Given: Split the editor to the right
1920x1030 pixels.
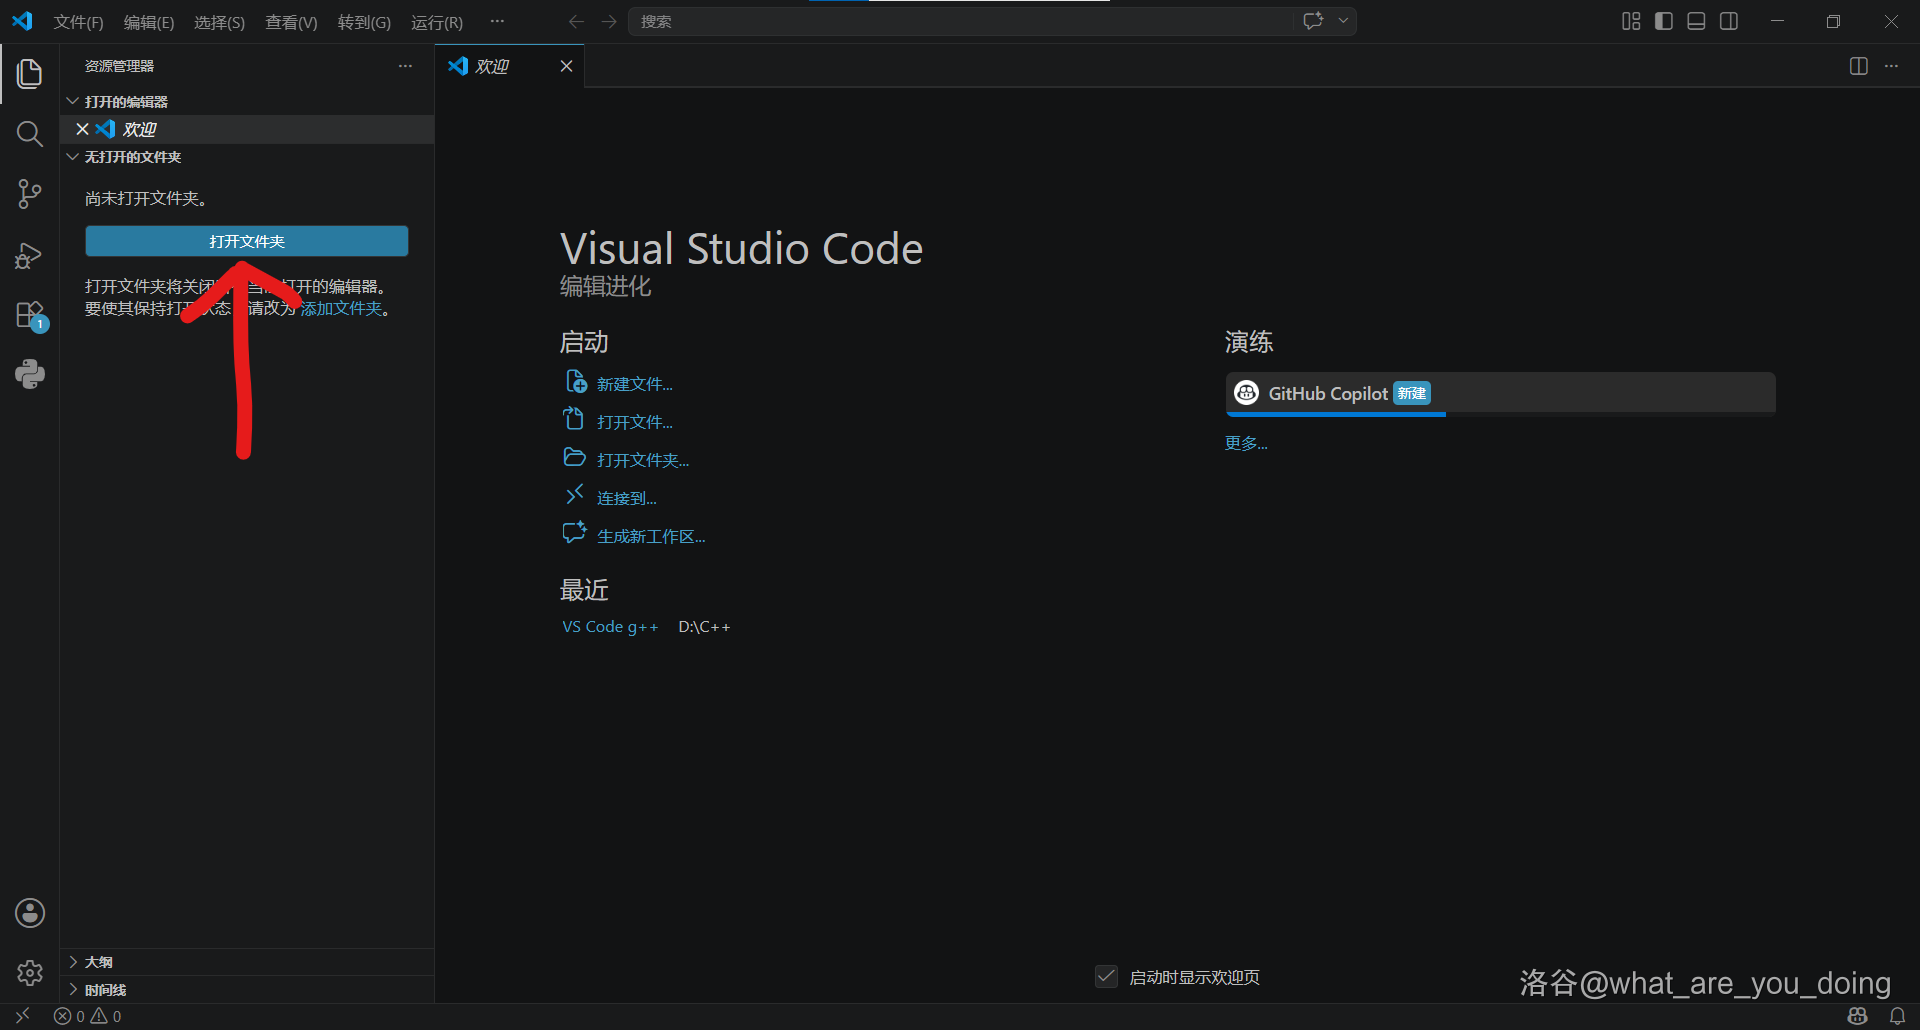Looking at the screenshot, I should (x=1859, y=66).
